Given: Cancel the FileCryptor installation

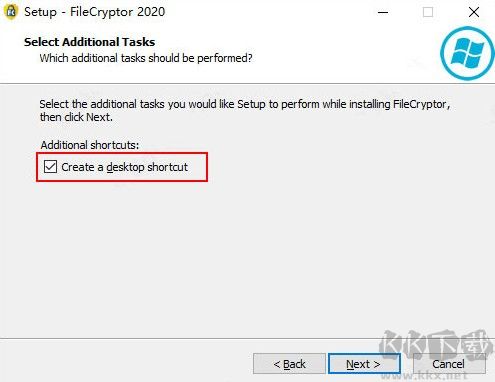Looking at the screenshot, I should 449,364.
